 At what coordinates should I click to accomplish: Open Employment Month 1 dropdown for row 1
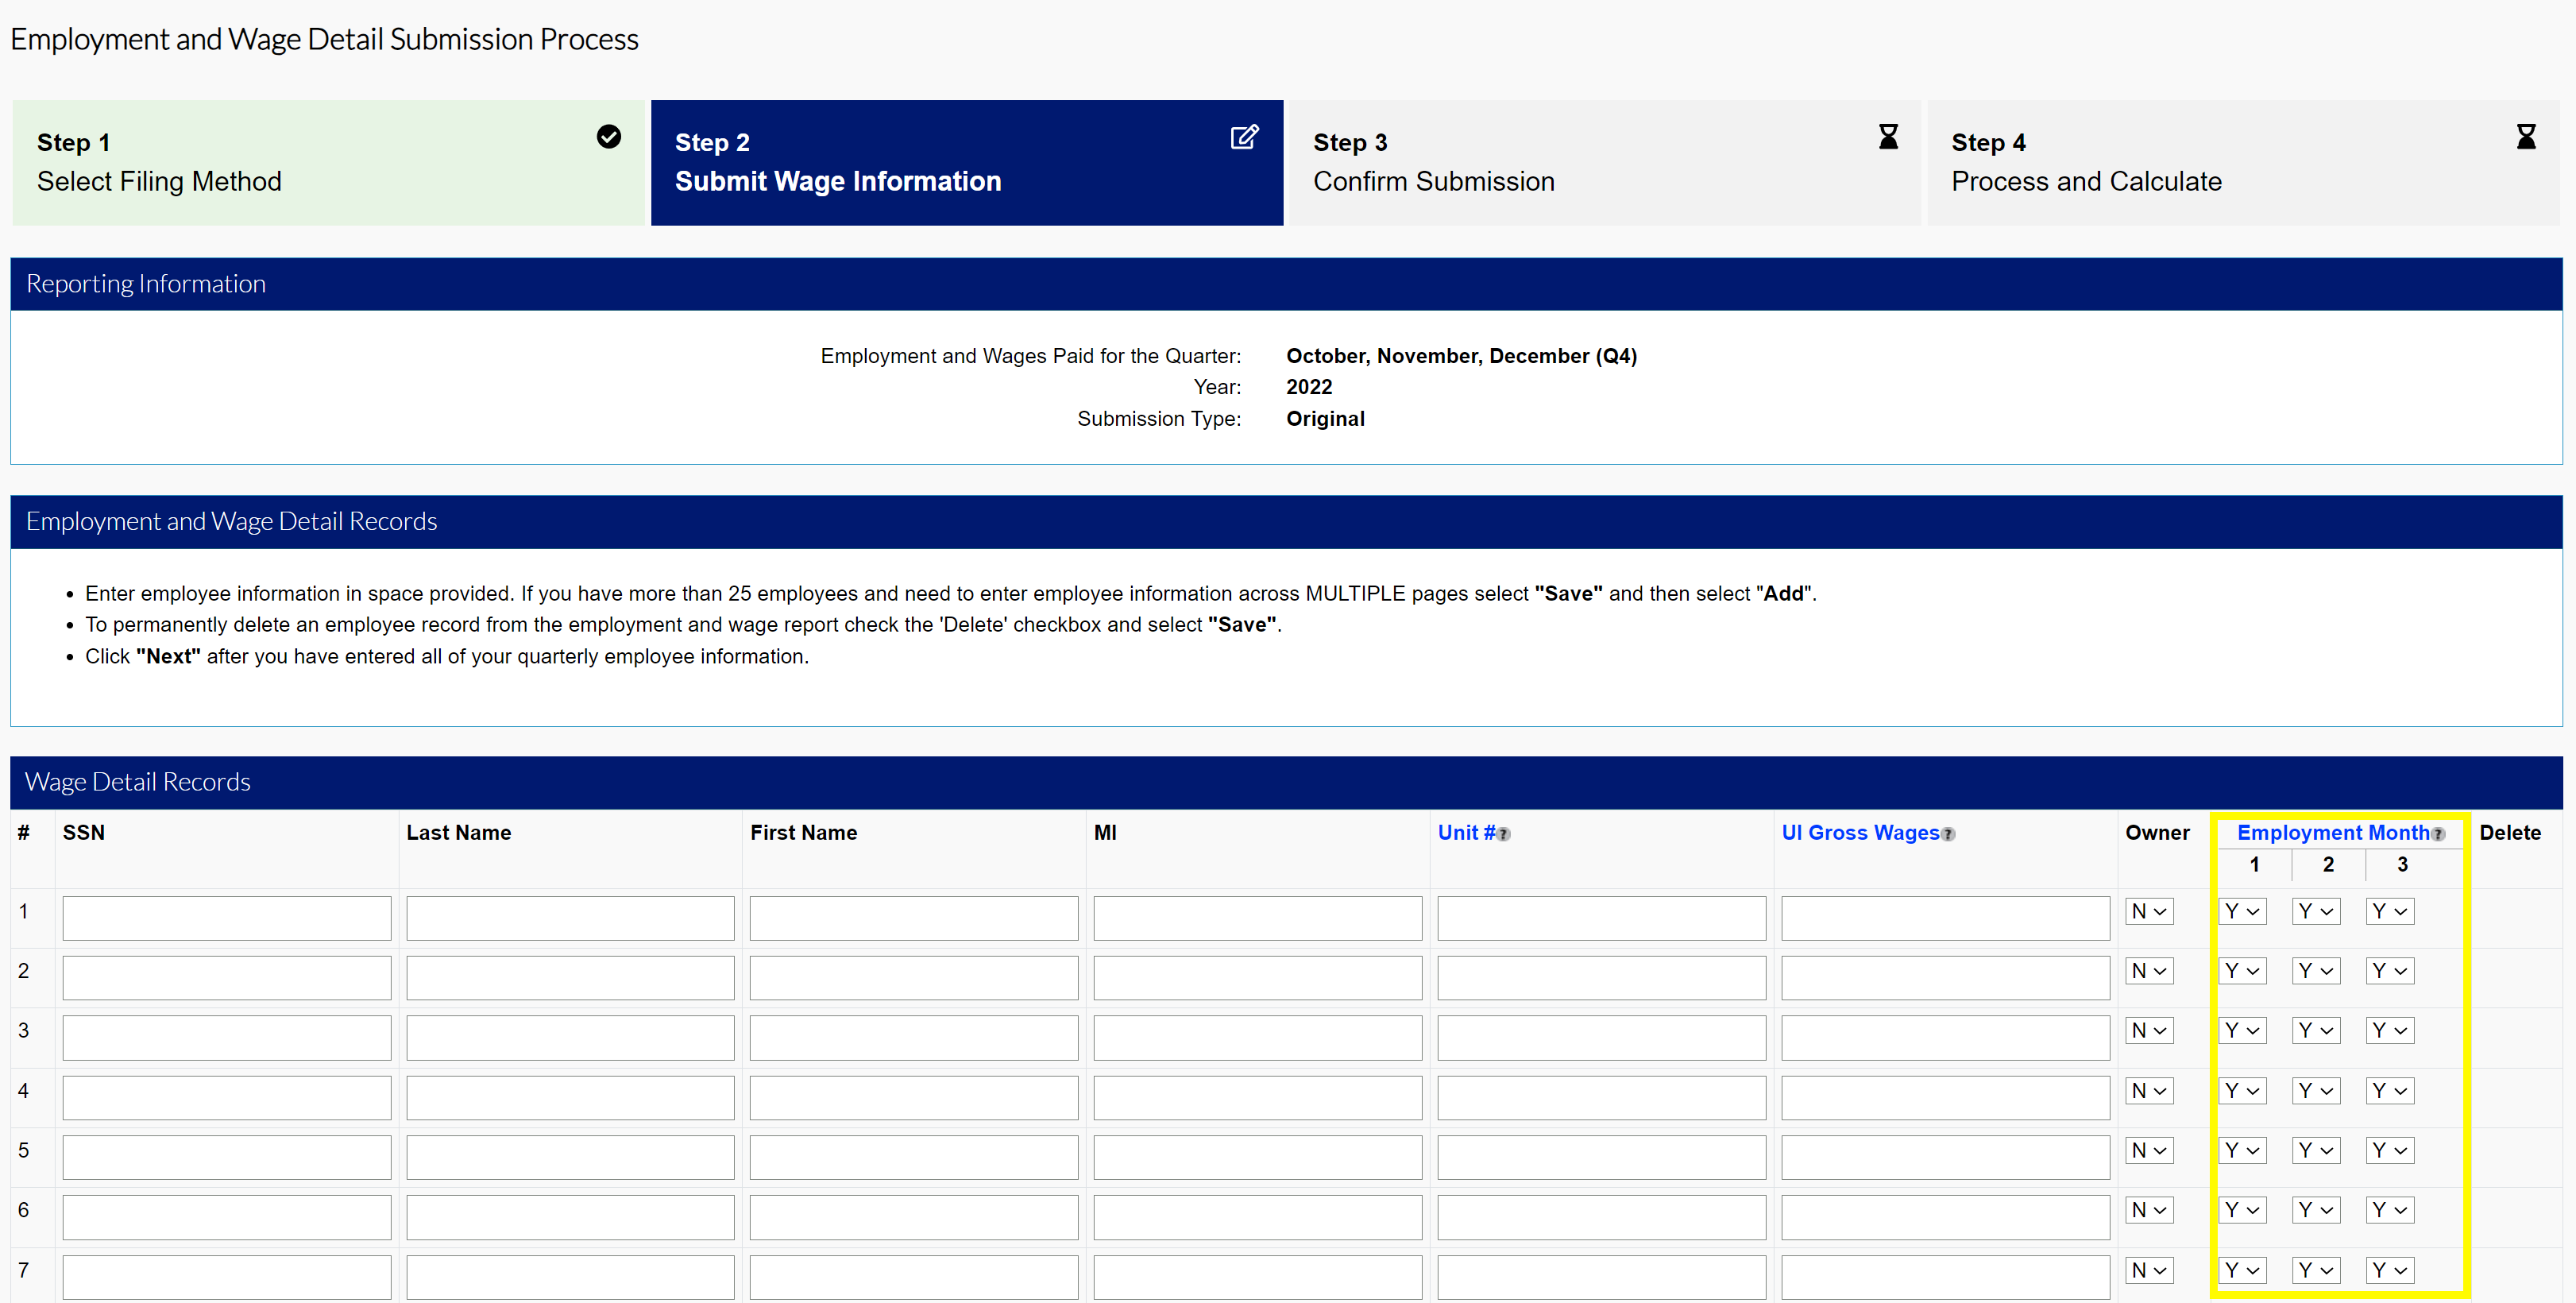pyautogui.click(x=2242, y=911)
